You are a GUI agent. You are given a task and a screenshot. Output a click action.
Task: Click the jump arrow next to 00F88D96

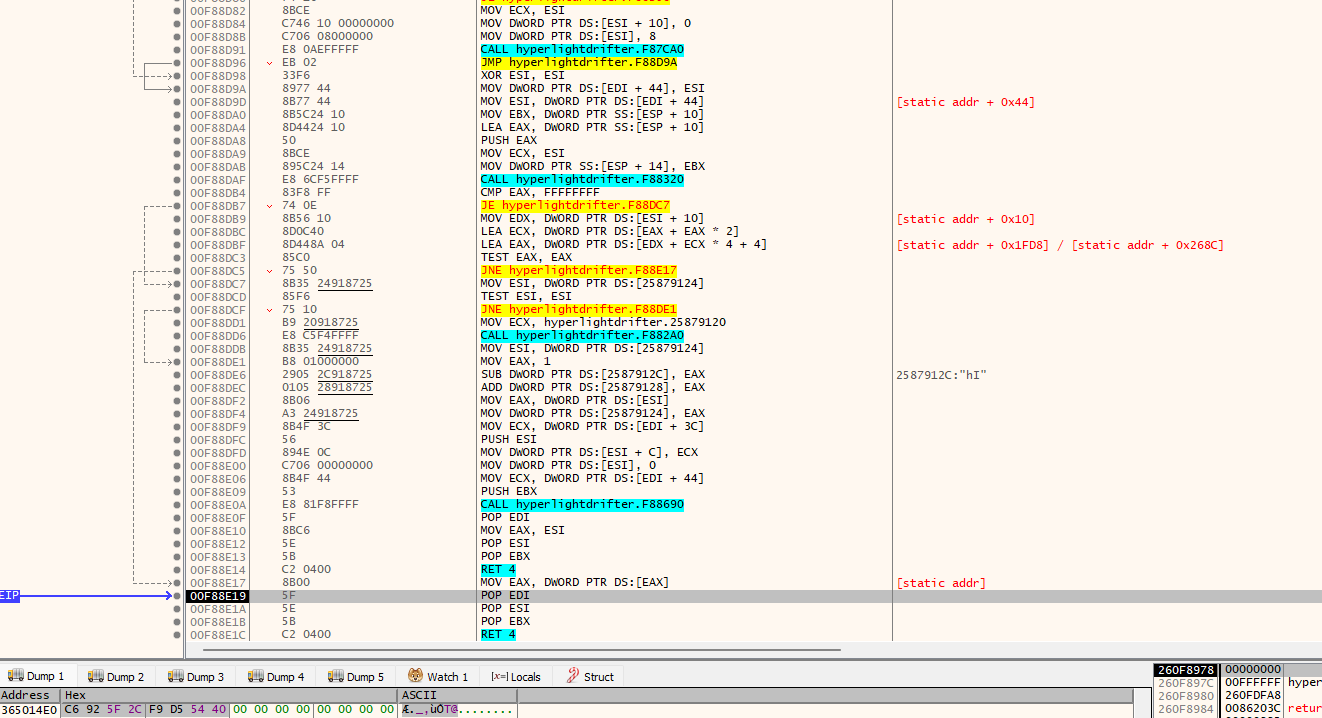pos(269,63)
